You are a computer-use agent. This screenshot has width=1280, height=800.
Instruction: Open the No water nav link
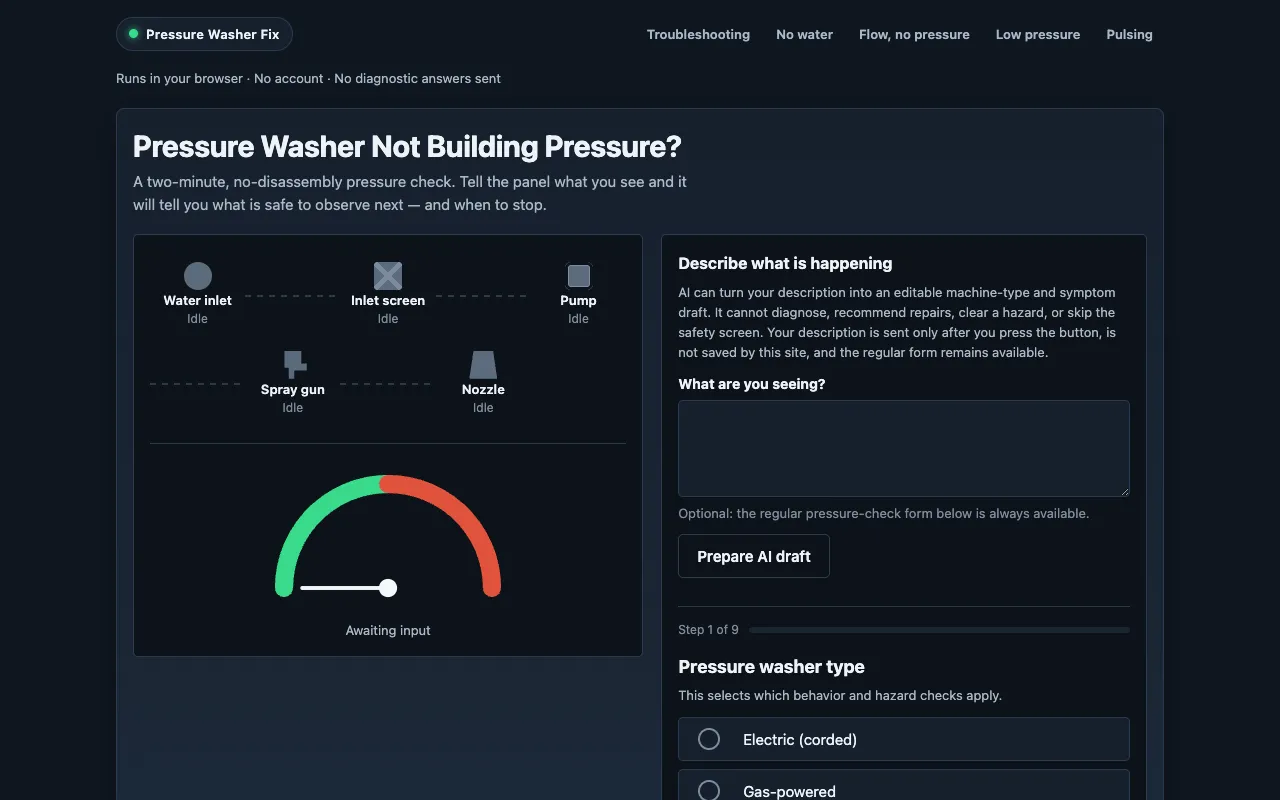click(804, 34)
